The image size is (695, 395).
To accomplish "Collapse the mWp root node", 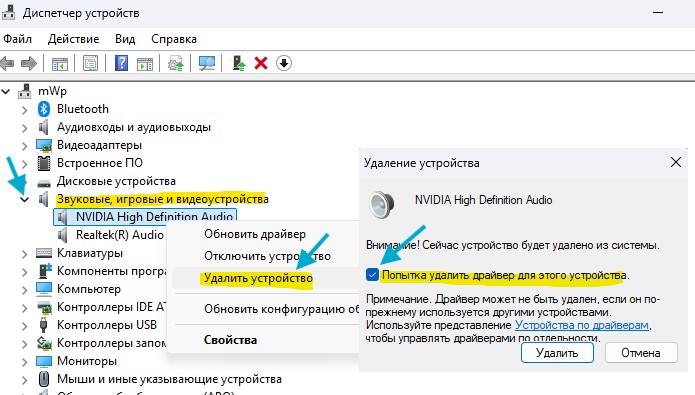I will click(x=6, y=92).
